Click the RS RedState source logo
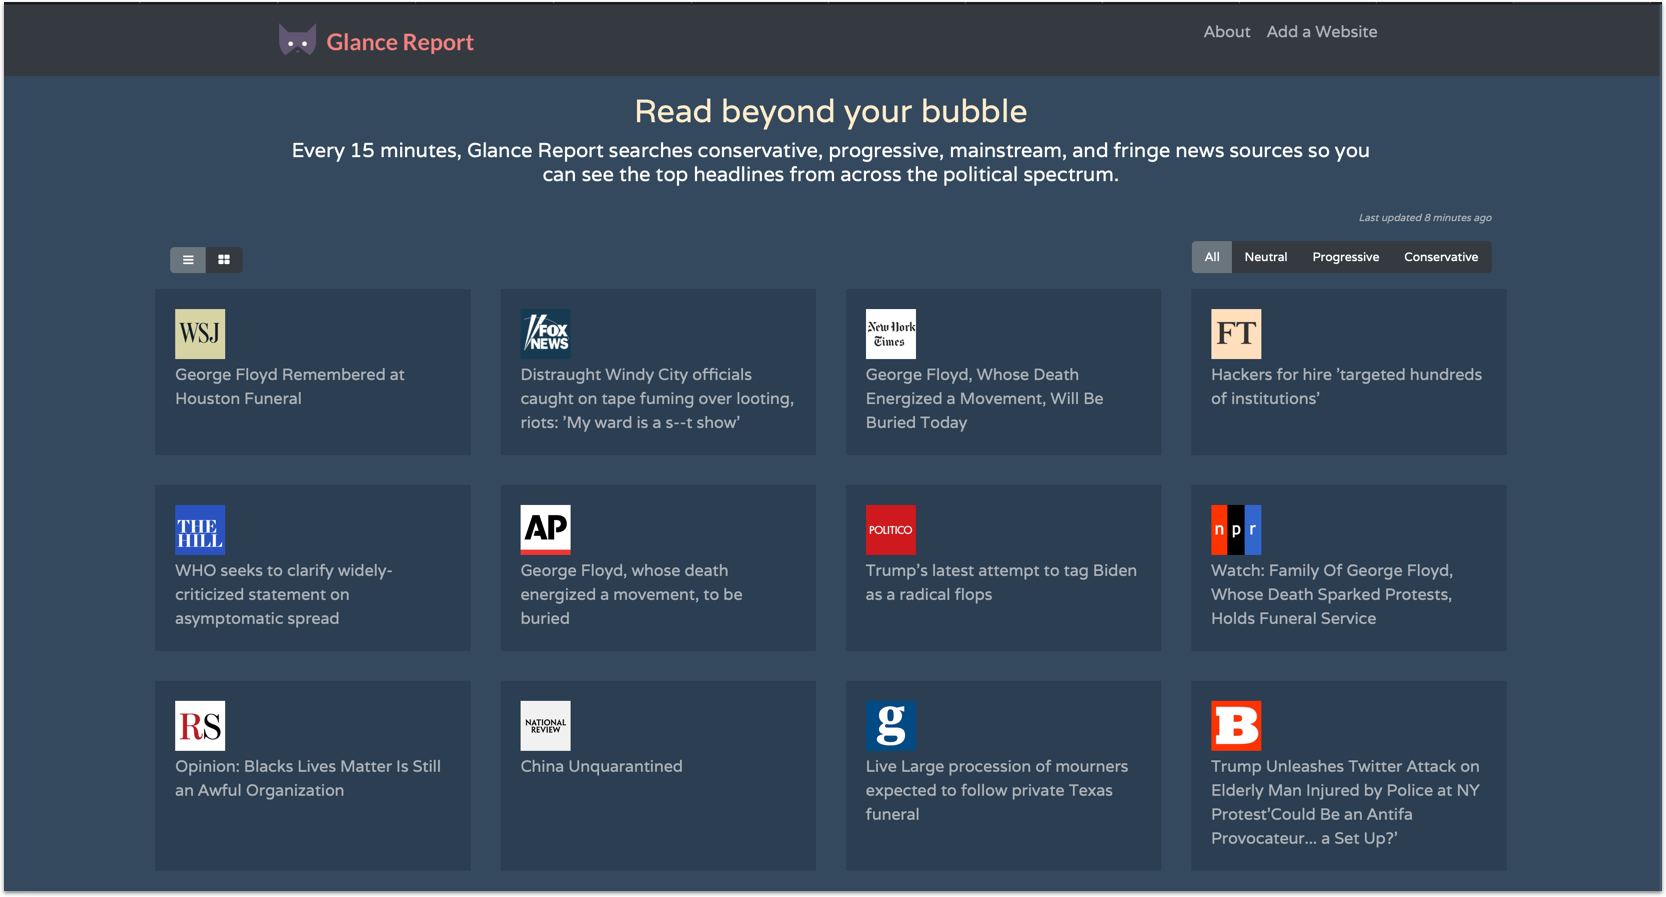 200,726
